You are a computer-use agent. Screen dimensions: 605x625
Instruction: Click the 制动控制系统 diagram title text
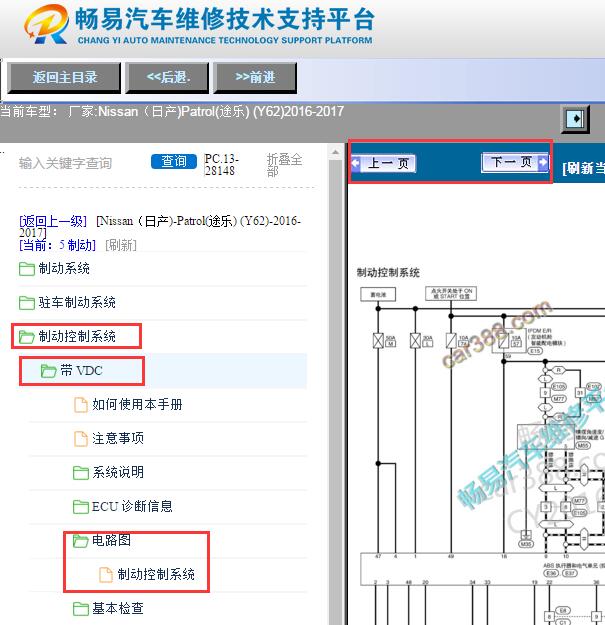point(388,273)
